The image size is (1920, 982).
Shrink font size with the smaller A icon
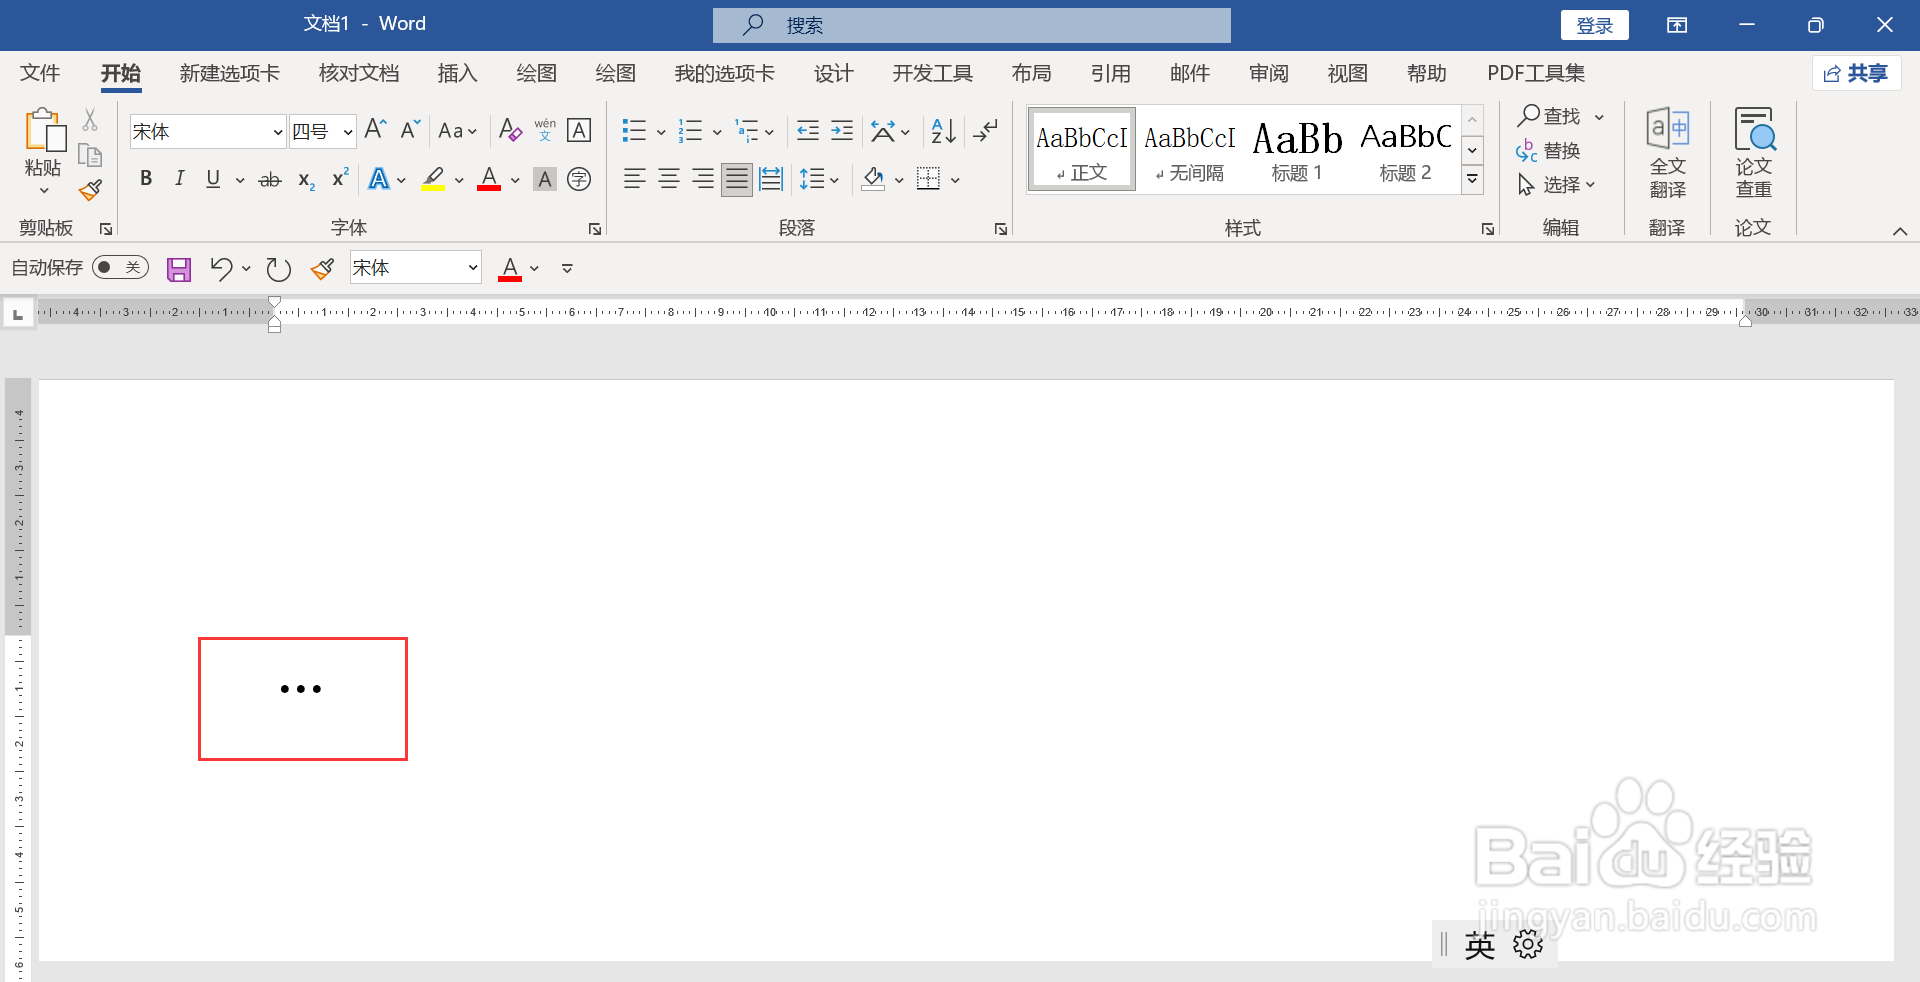point(410,130)
